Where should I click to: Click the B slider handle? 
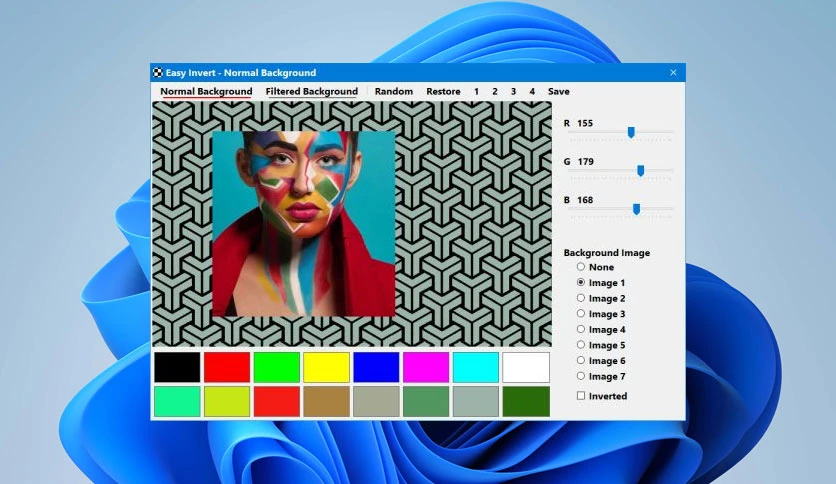(x=636, y=209)
